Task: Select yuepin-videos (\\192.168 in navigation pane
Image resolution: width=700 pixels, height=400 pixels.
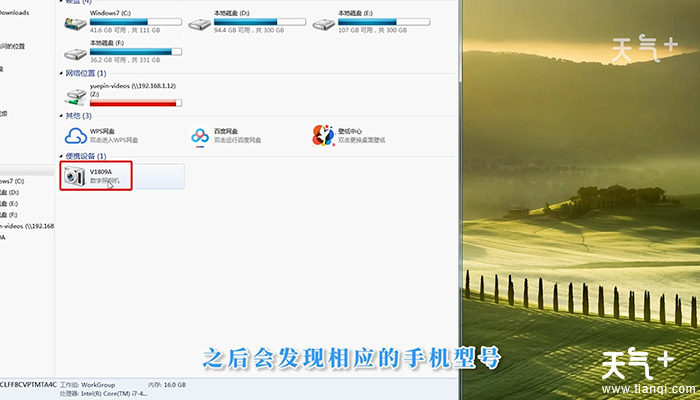Action: pos(27,226)
